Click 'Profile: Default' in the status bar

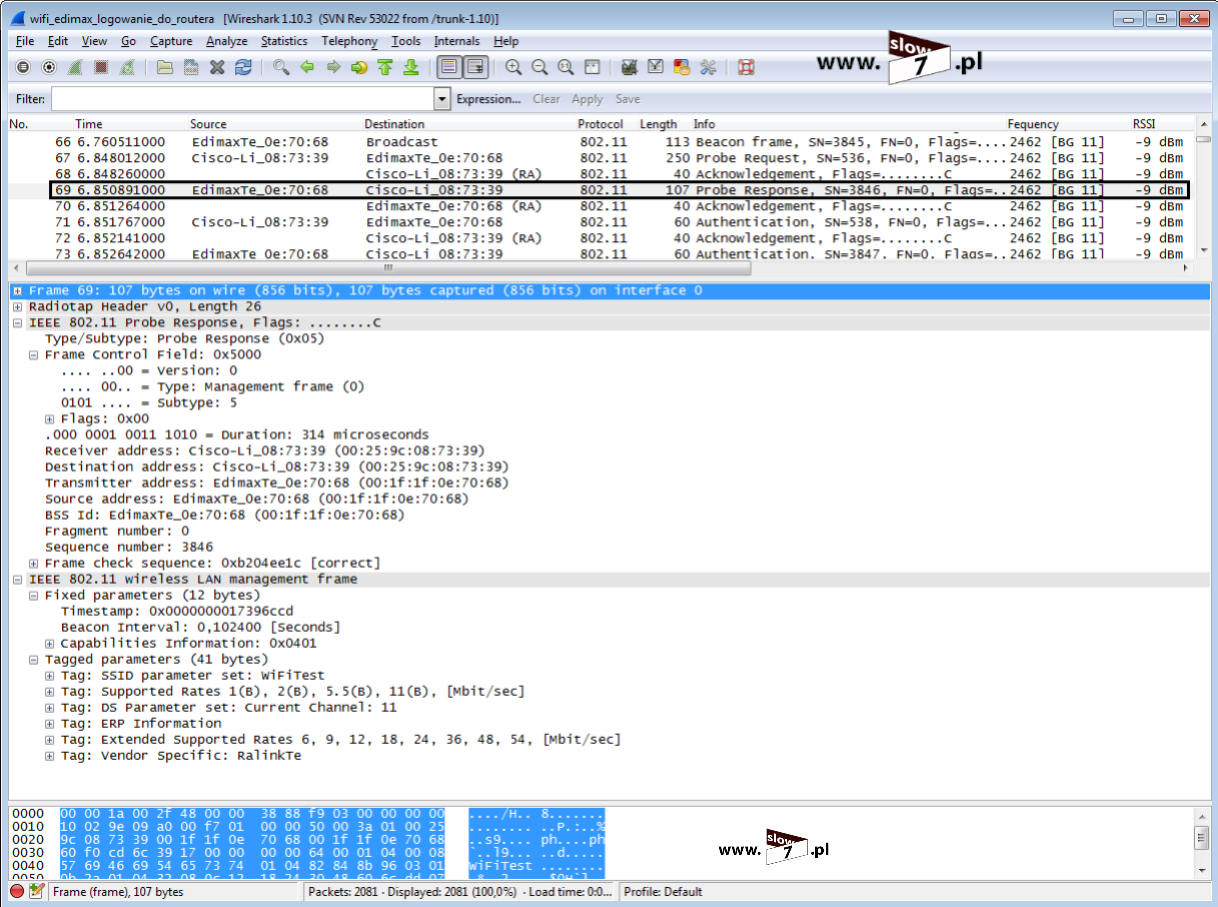pos(662,891)
